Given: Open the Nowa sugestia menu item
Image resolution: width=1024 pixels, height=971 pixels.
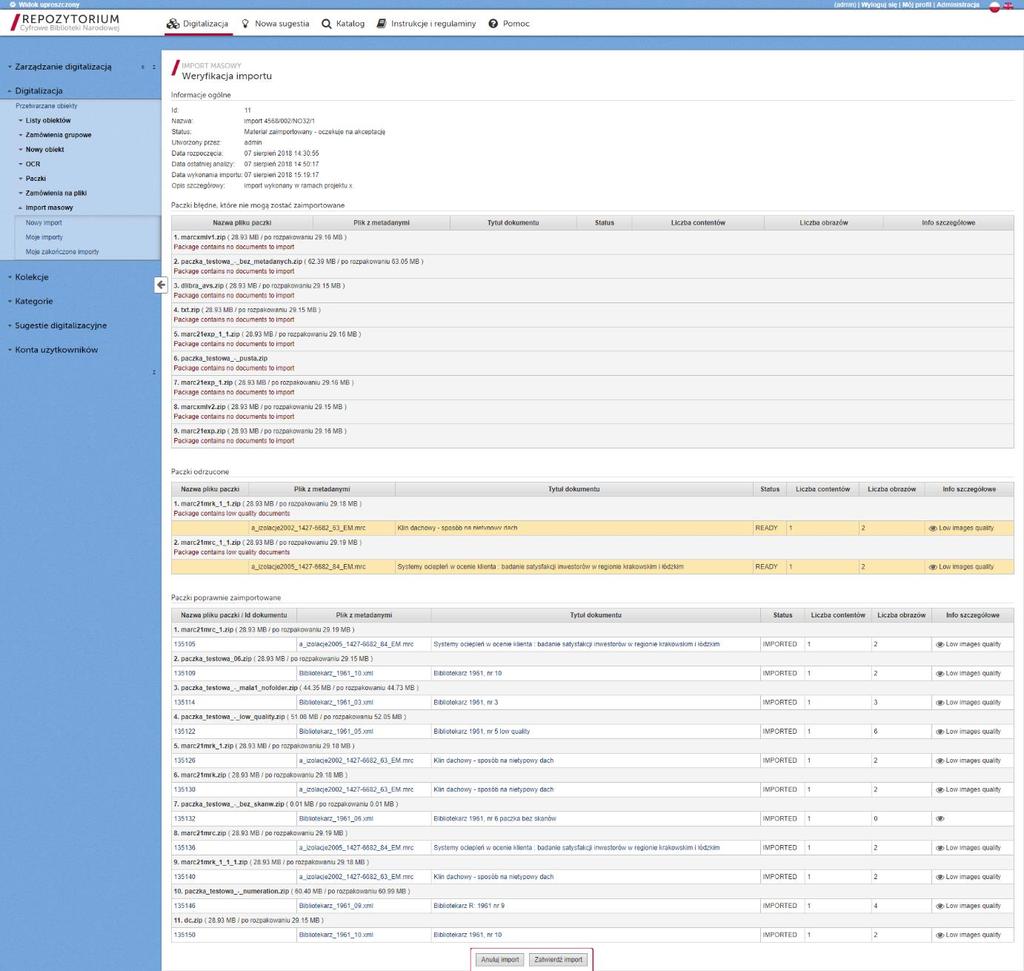Looking at the screenshot, I should tap(275, 24).
